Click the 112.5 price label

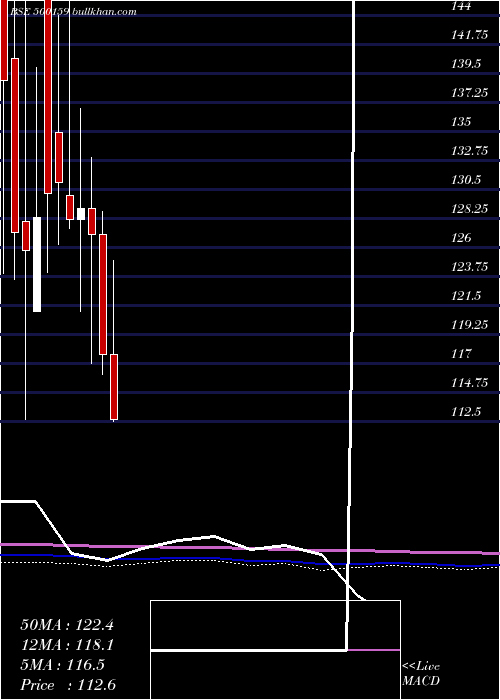[466, 412]
